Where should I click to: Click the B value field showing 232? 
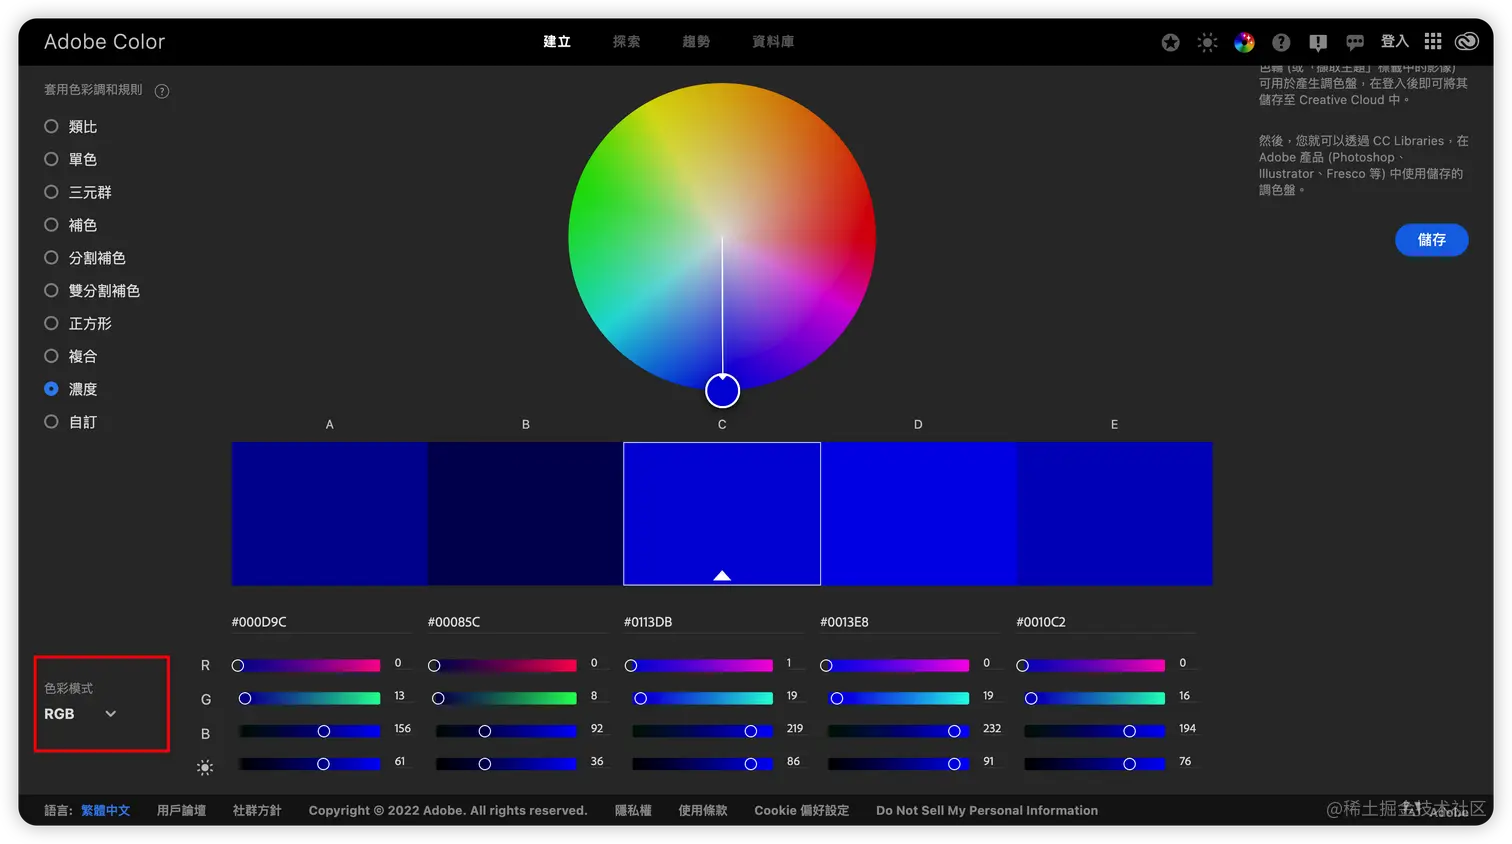coord(992,729)
